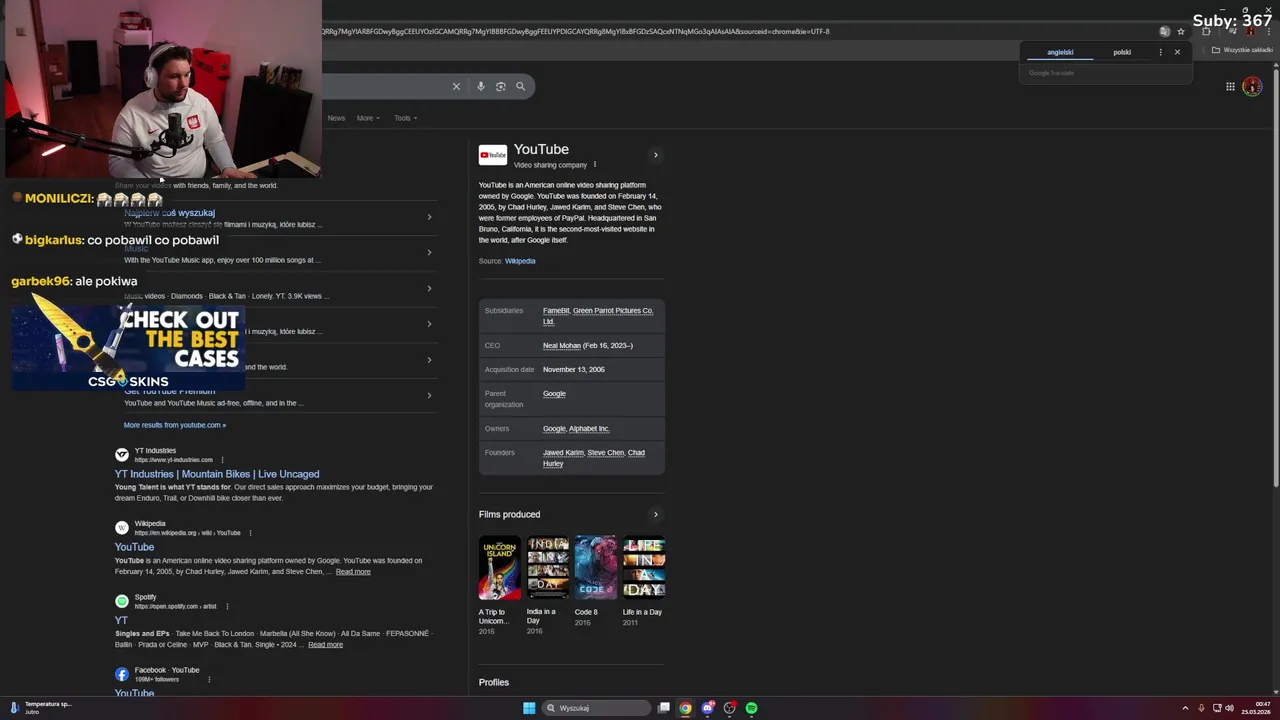
Task: Open Wszystkie zakładki bookmarks folder
Action: coord(1242,50)
